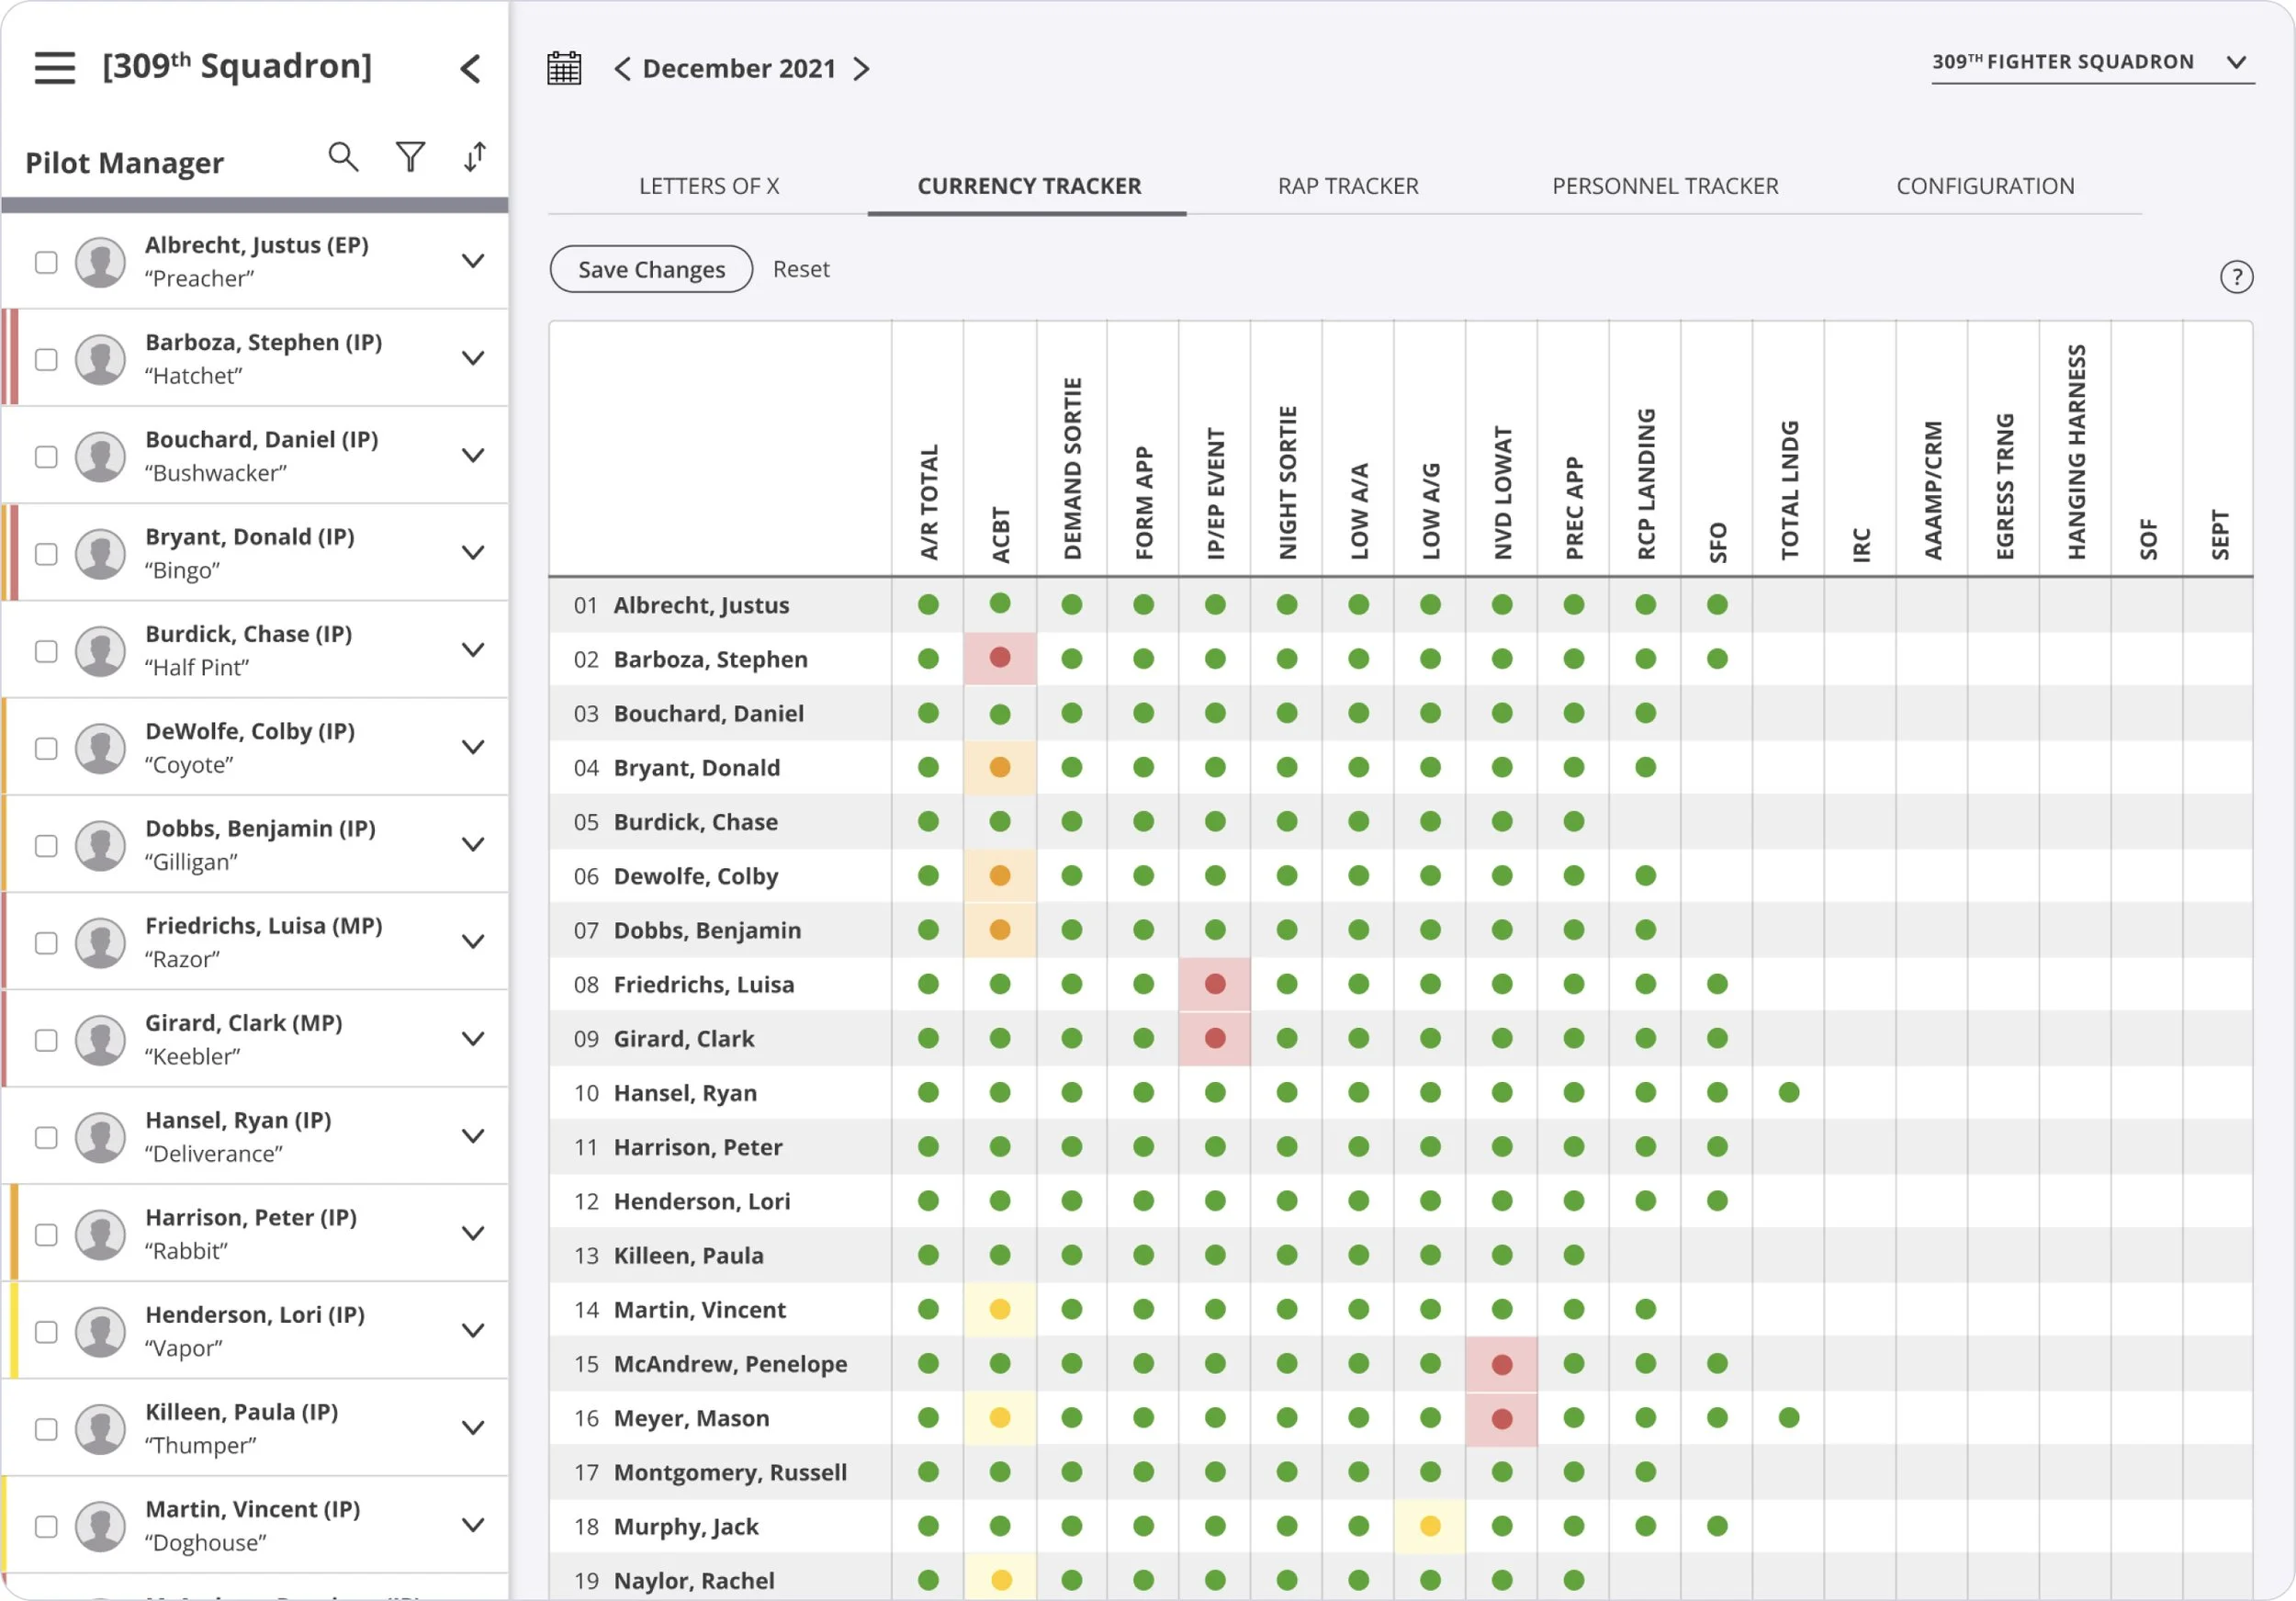Open the calendar date picker icon
The image size is (2296, 1601).
click(564, 68)
